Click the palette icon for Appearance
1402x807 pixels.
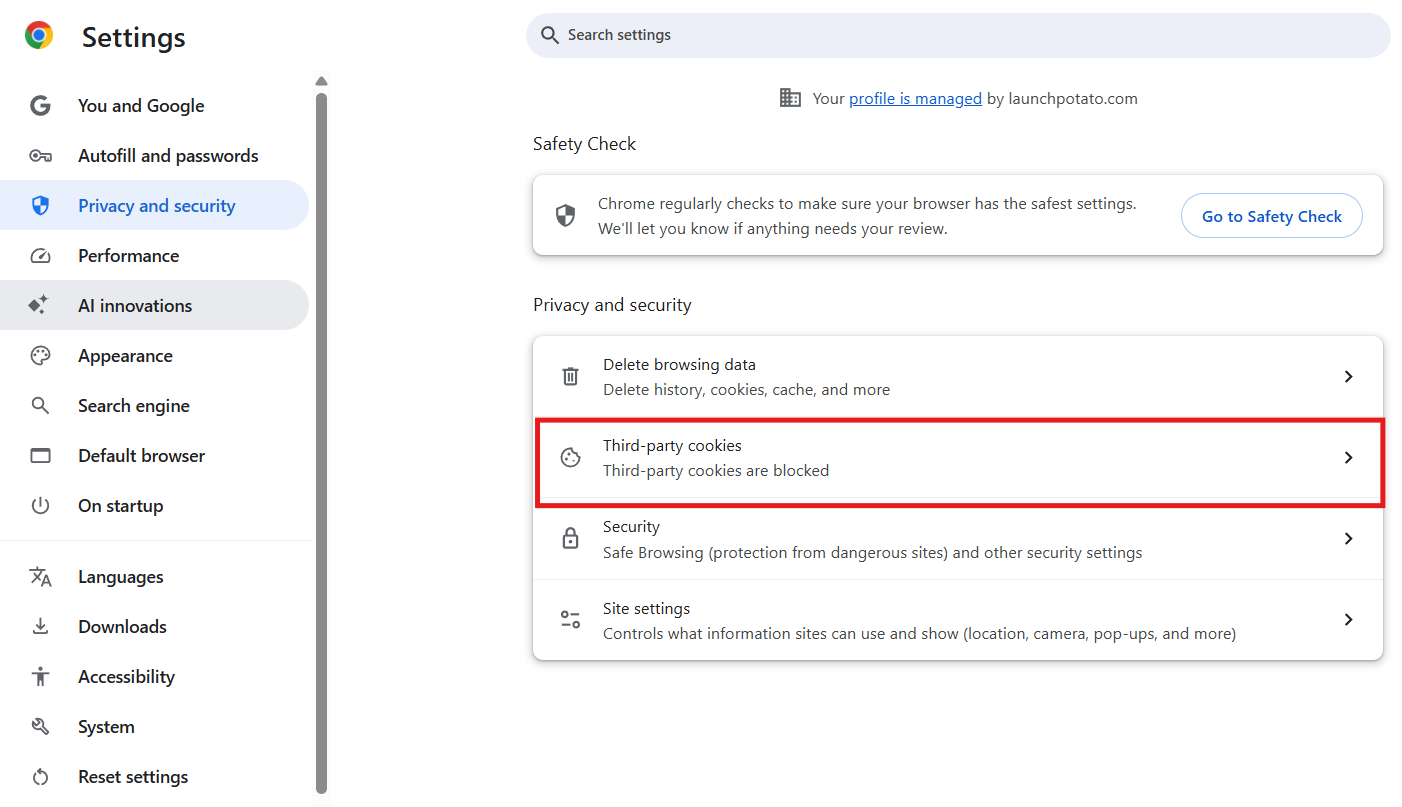point(40,356)
